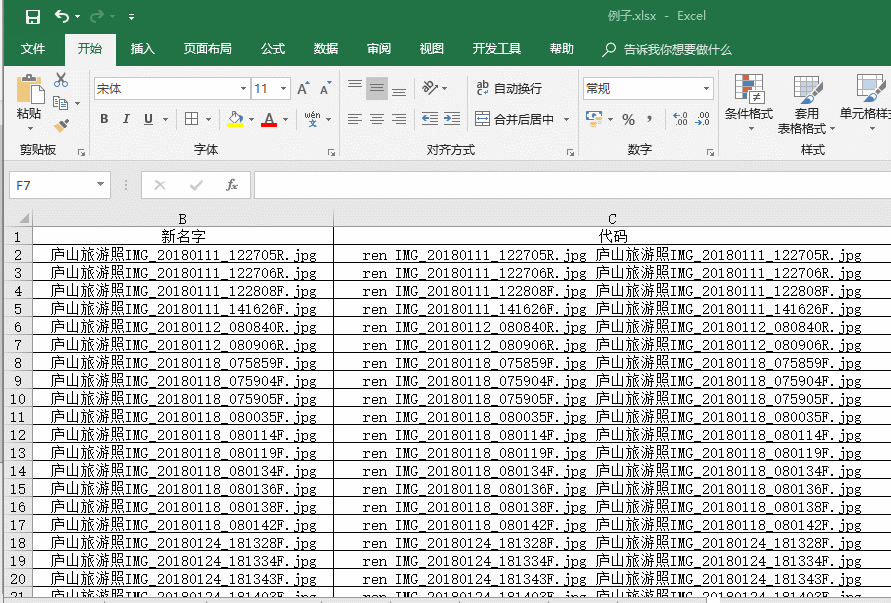The image size is (891, 603).
Task: Click 合并后居中 merge and center
Action: click(515, 119)
